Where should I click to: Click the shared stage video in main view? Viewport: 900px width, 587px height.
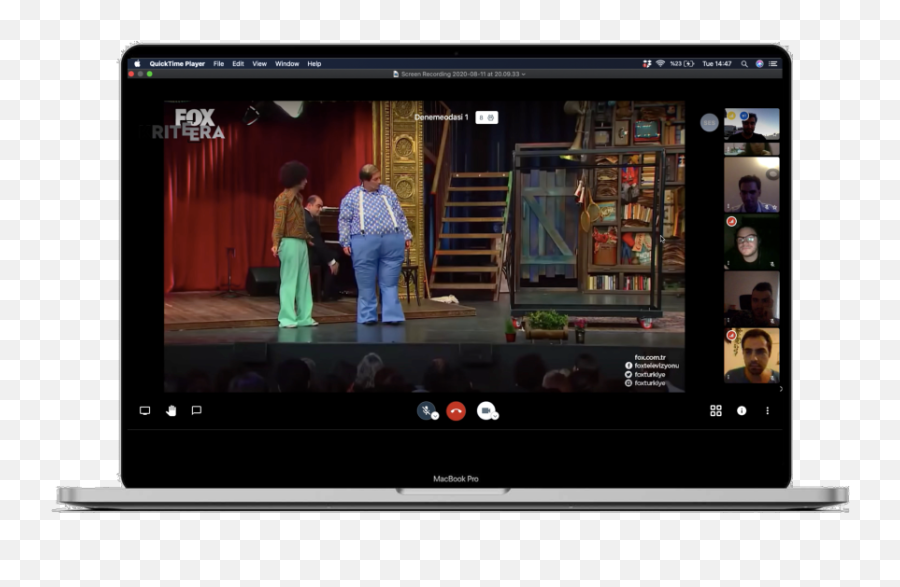pyautogui.click(x=424, y=247)
